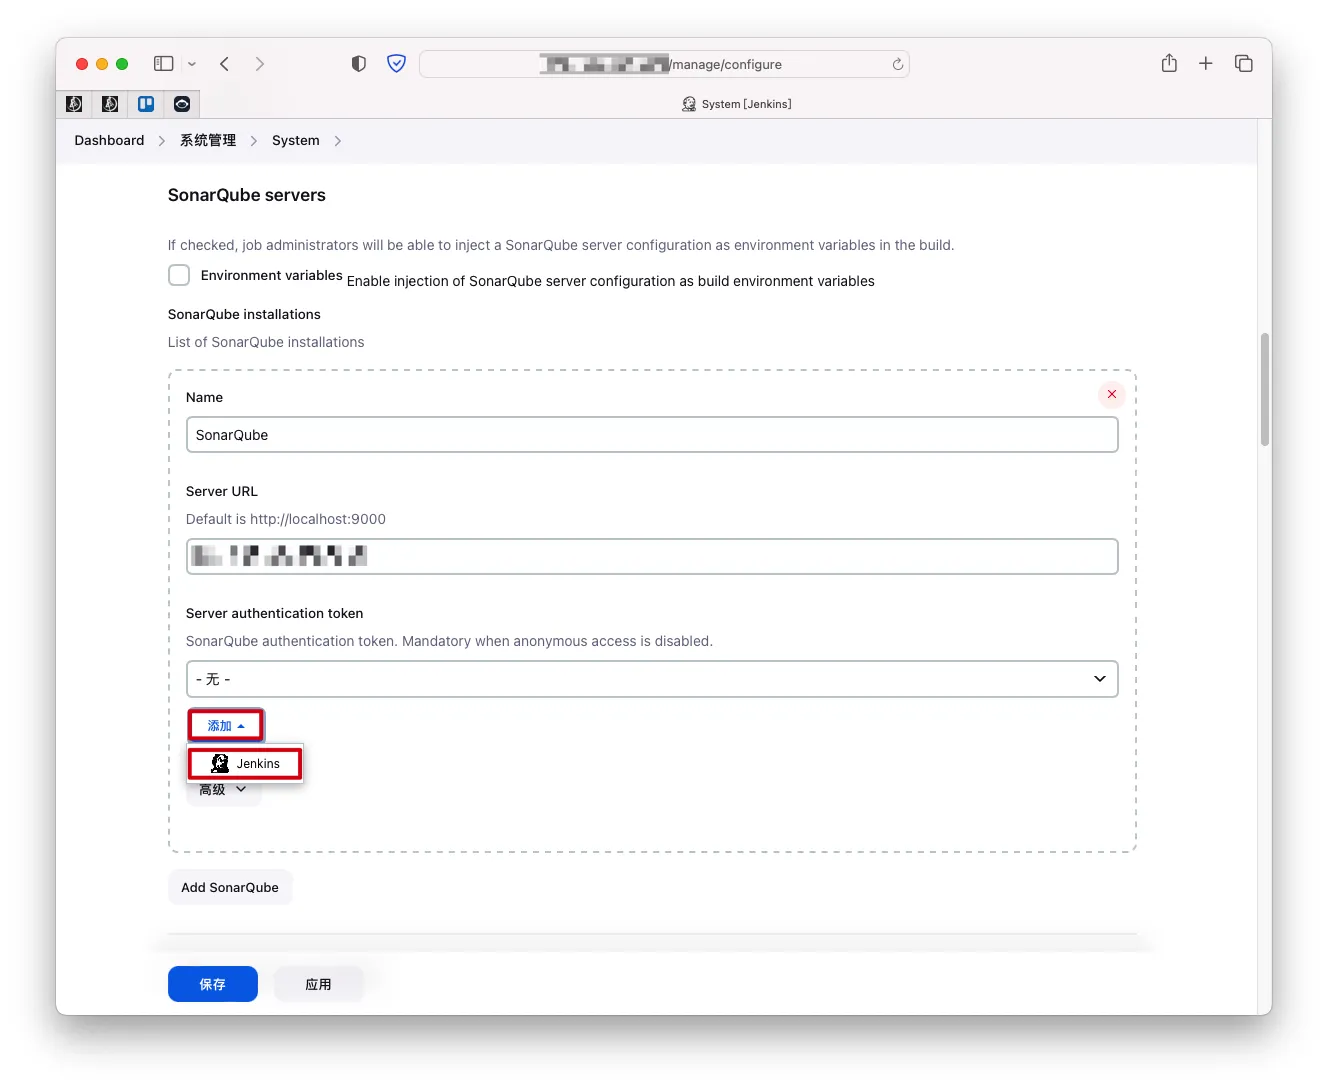1328x1089 pixels.
Task: Open a new tab with plus icon
Action: [x=1206, y=63]
